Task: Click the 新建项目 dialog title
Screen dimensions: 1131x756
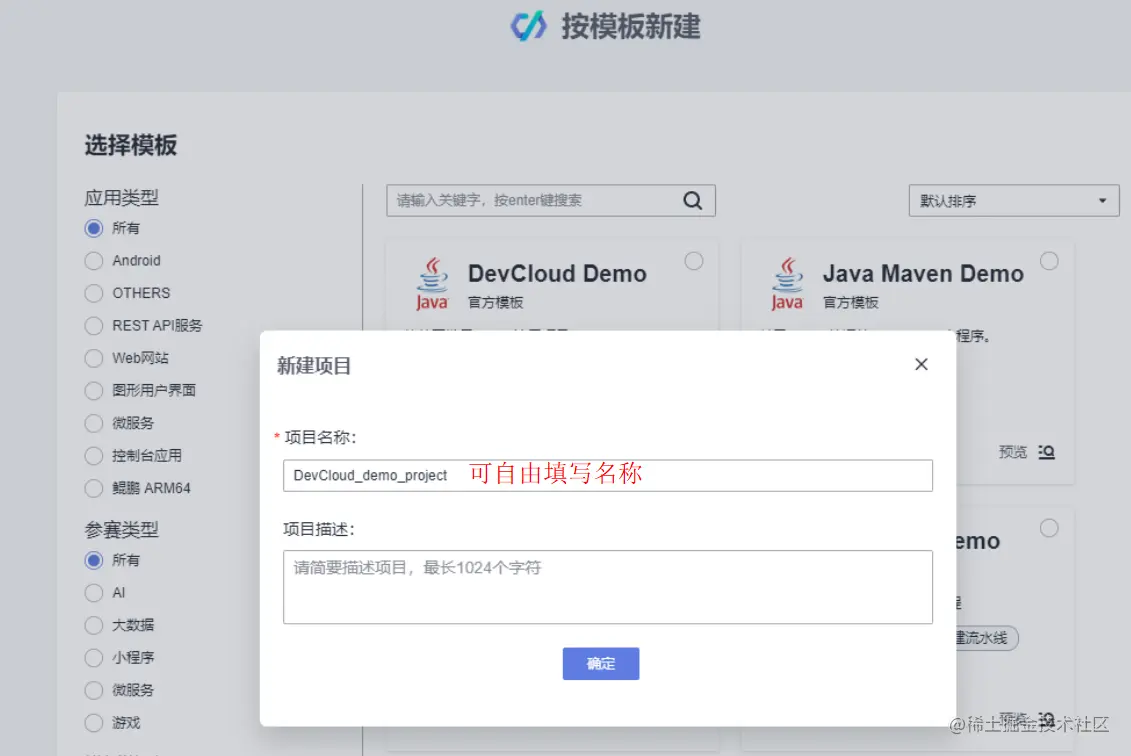Action: [314, 366]
